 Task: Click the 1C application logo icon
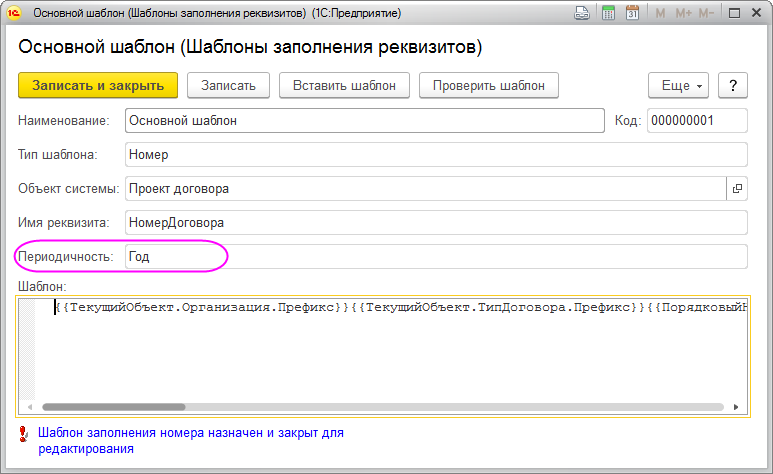tap(14, 14)
